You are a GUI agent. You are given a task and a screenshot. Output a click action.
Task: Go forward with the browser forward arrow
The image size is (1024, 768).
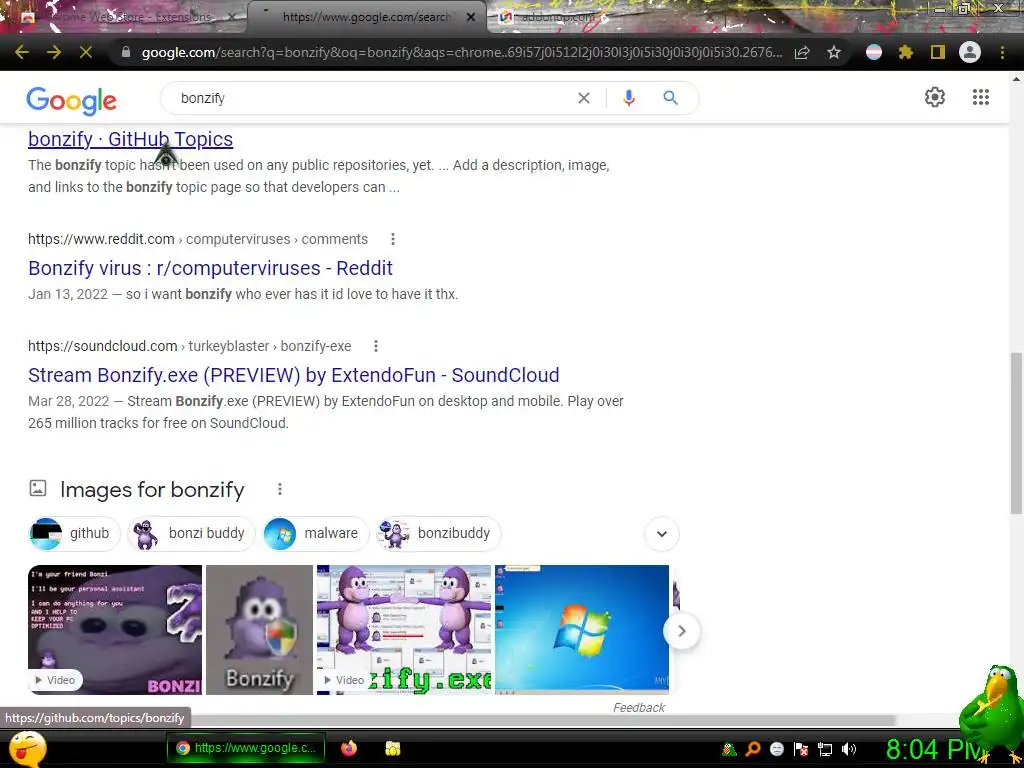pyautogui.click(x=54, y=52)
